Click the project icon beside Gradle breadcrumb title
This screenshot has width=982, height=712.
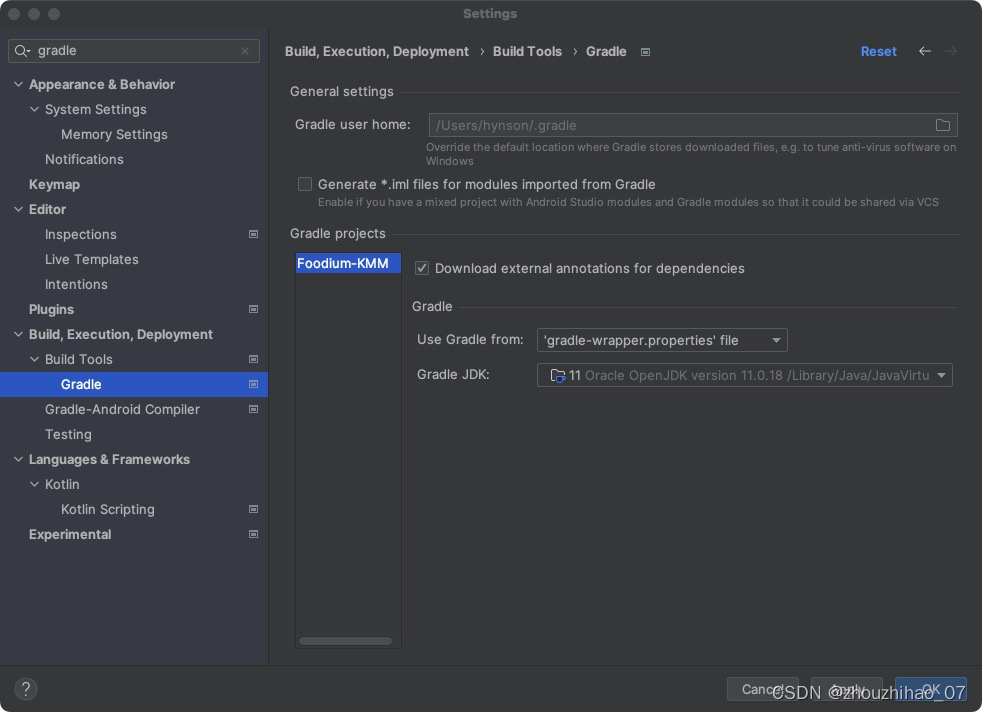[645, 52]
